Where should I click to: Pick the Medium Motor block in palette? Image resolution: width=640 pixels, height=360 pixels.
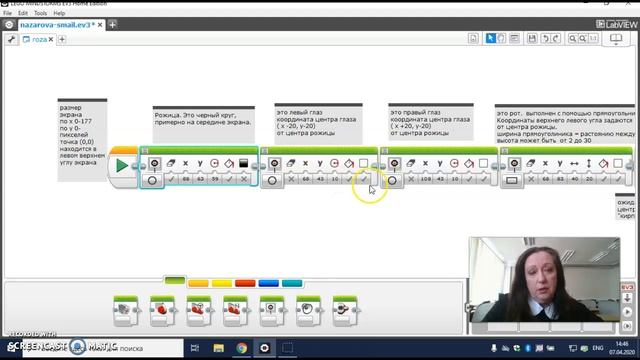pyautogui.click(x=126, y=311)
